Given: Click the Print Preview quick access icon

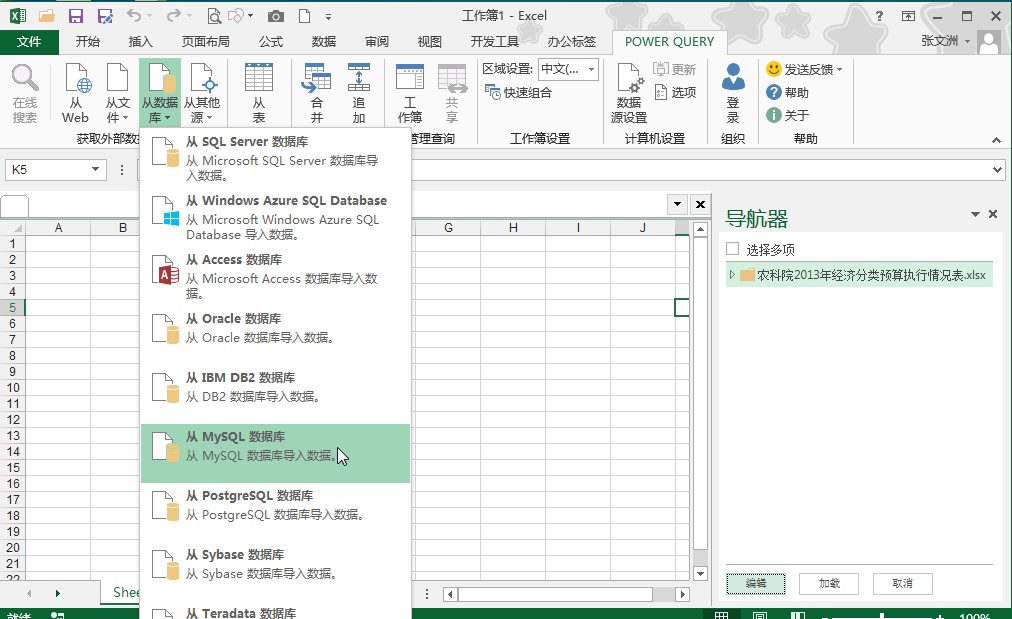Looking at the screenshot, I should pyautogui.click(x=214, y=16).
